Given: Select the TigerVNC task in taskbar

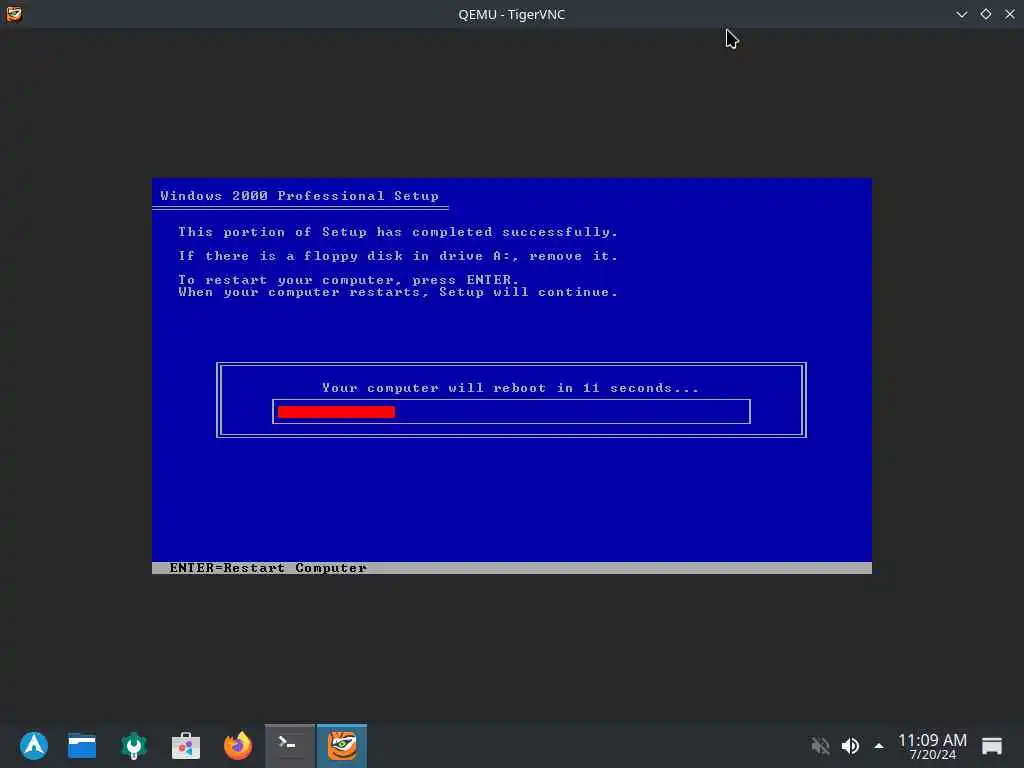Looking at the screenshot, I should pos(342,745).
